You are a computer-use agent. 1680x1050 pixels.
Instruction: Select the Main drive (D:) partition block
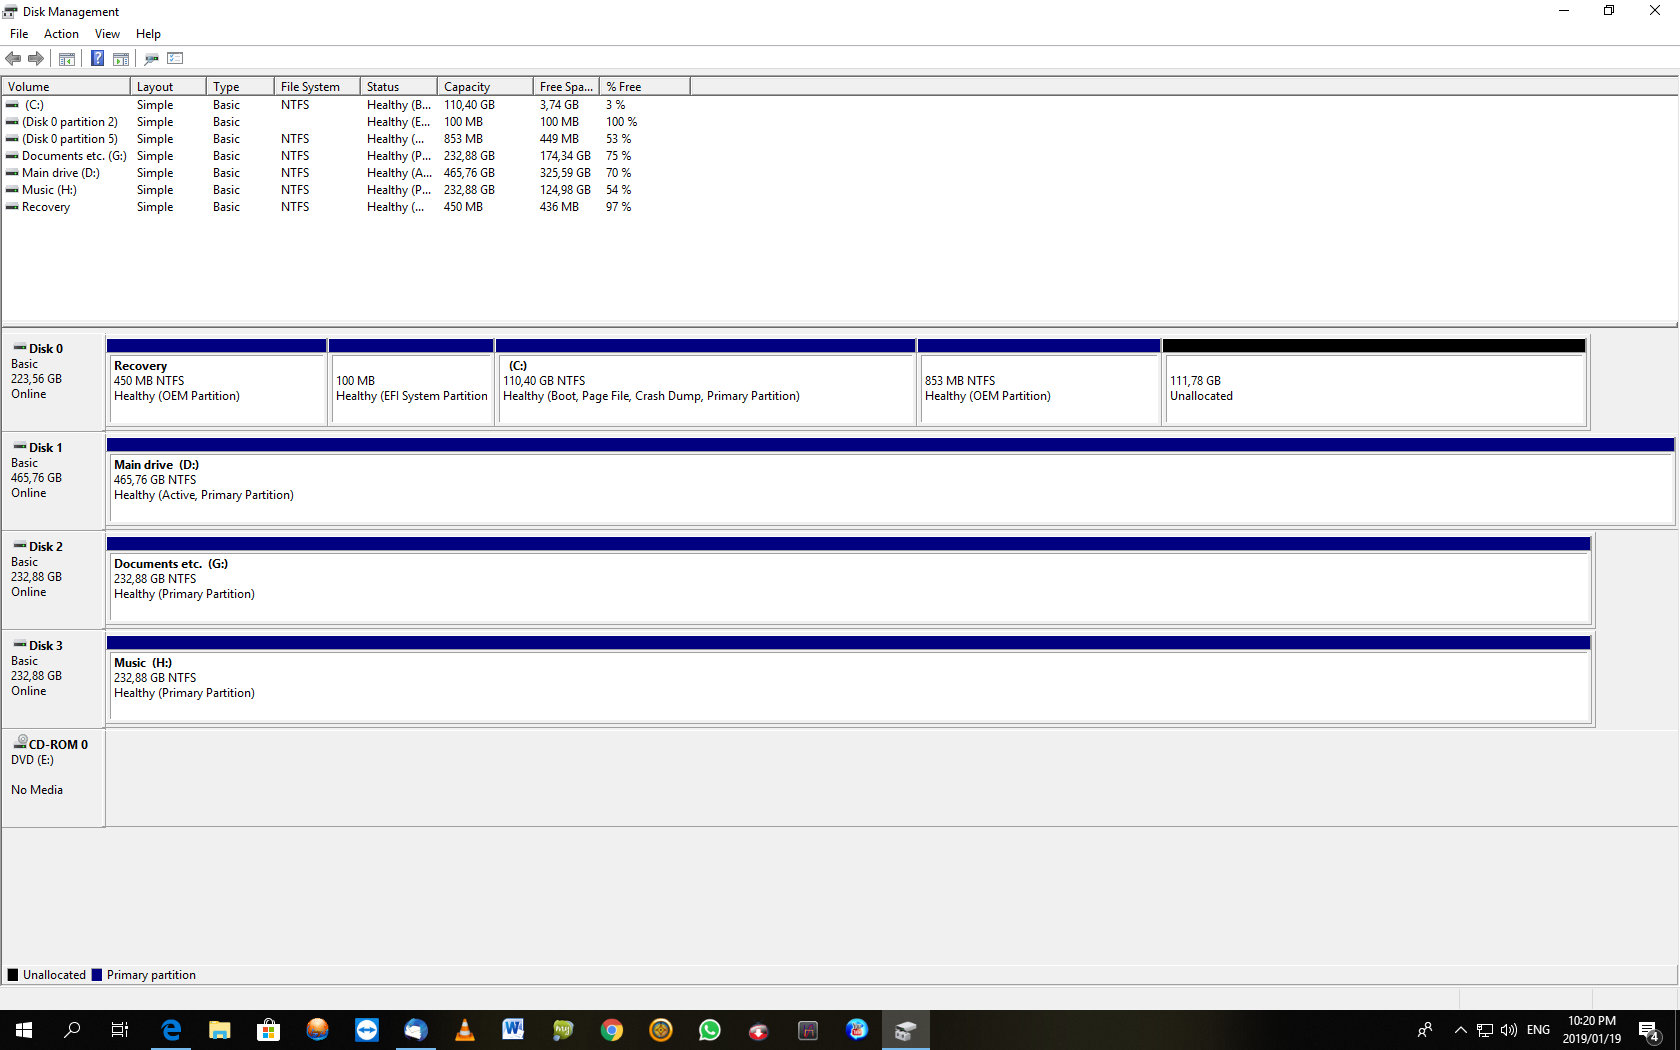(x=890, y=481)
